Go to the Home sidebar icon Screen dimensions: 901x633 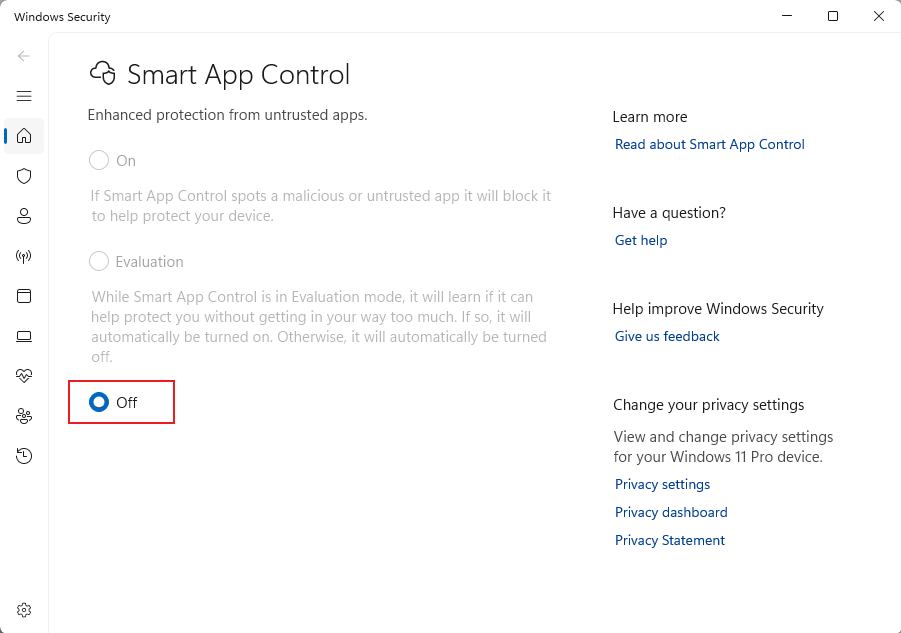pos(24,136)
